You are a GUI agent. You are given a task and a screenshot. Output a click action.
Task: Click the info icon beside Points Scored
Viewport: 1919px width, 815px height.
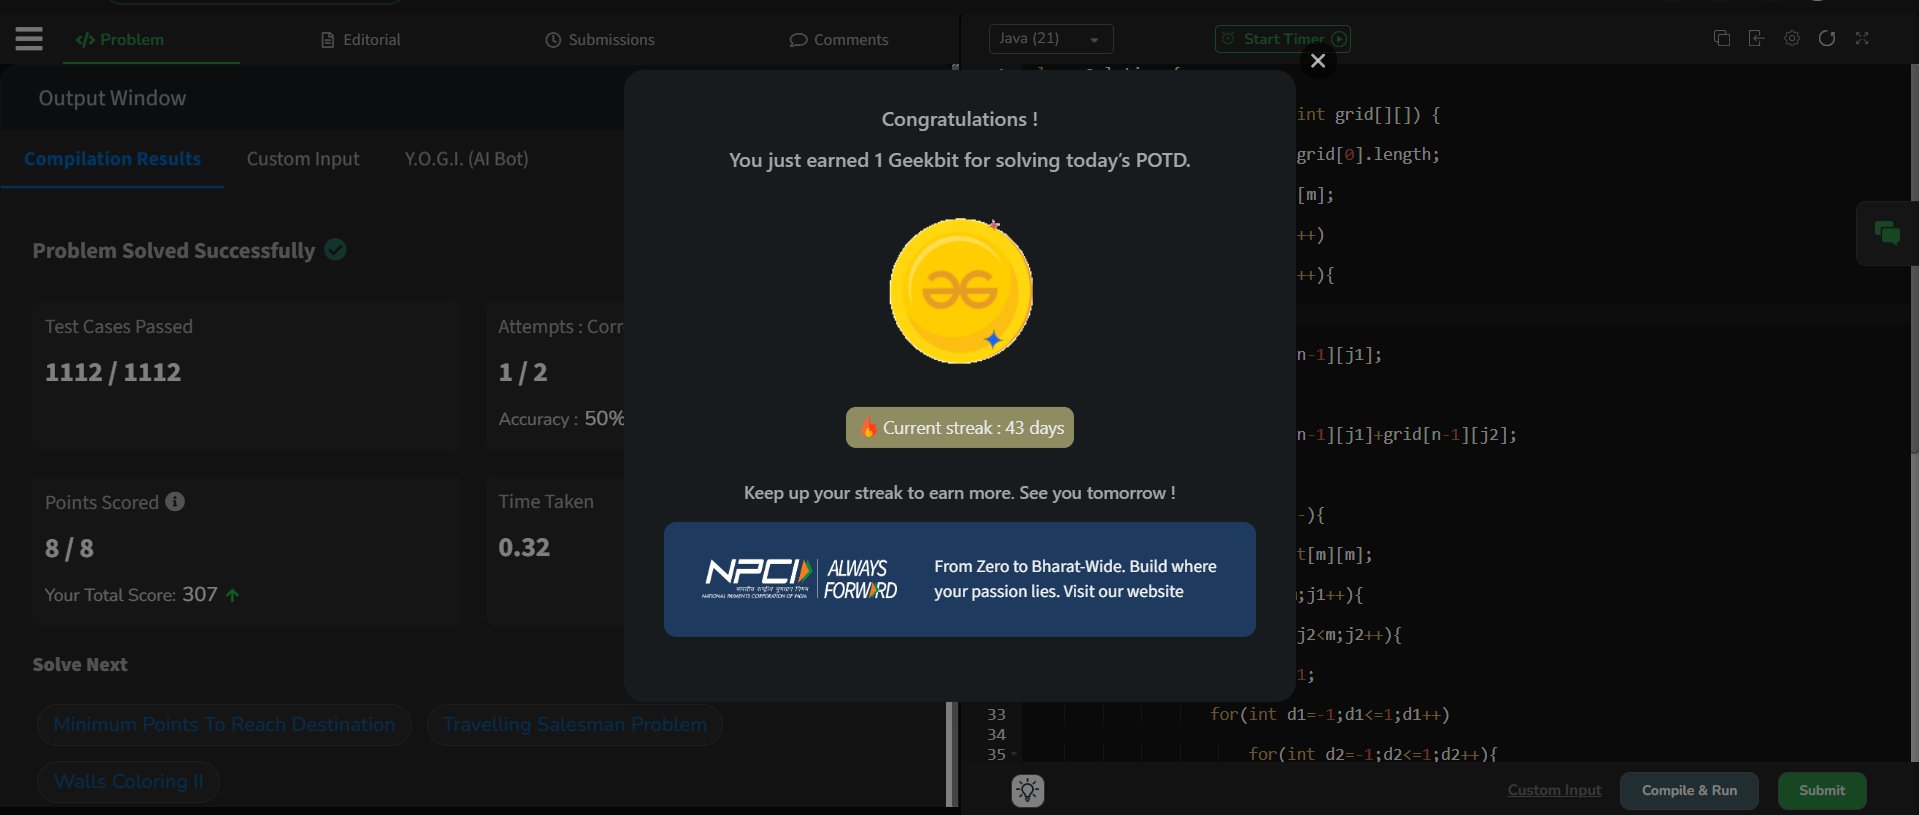(x=175, y=502)
